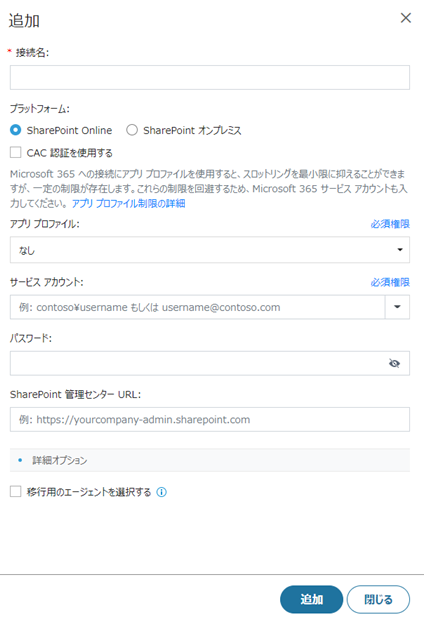Viewport: 424px width, 620px height.
Task: Focus the パスワード input field
Action: 198,363
